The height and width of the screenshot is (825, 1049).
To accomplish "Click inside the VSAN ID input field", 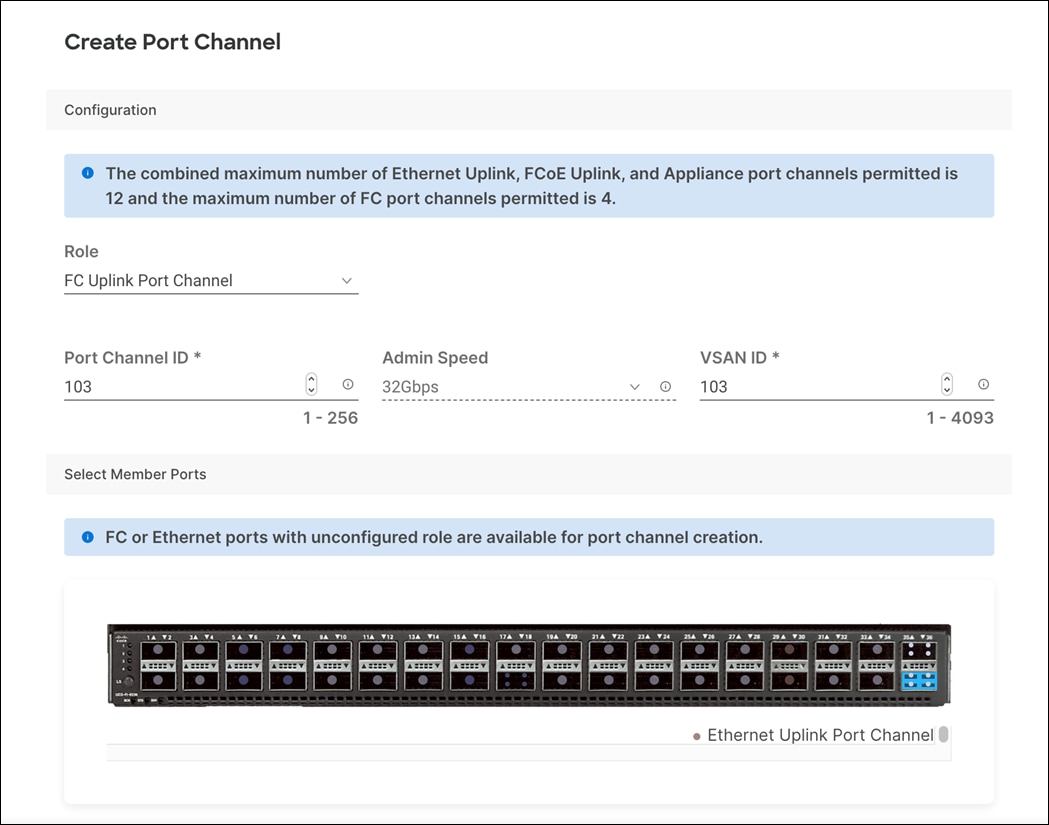I will click(x=800, y=386).
